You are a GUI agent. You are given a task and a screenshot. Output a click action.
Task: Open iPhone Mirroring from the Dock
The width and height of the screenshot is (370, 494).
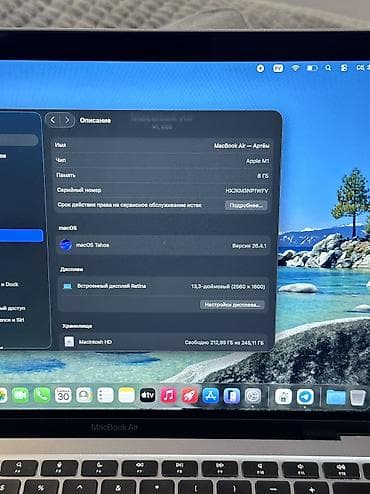tap(232, 396)
